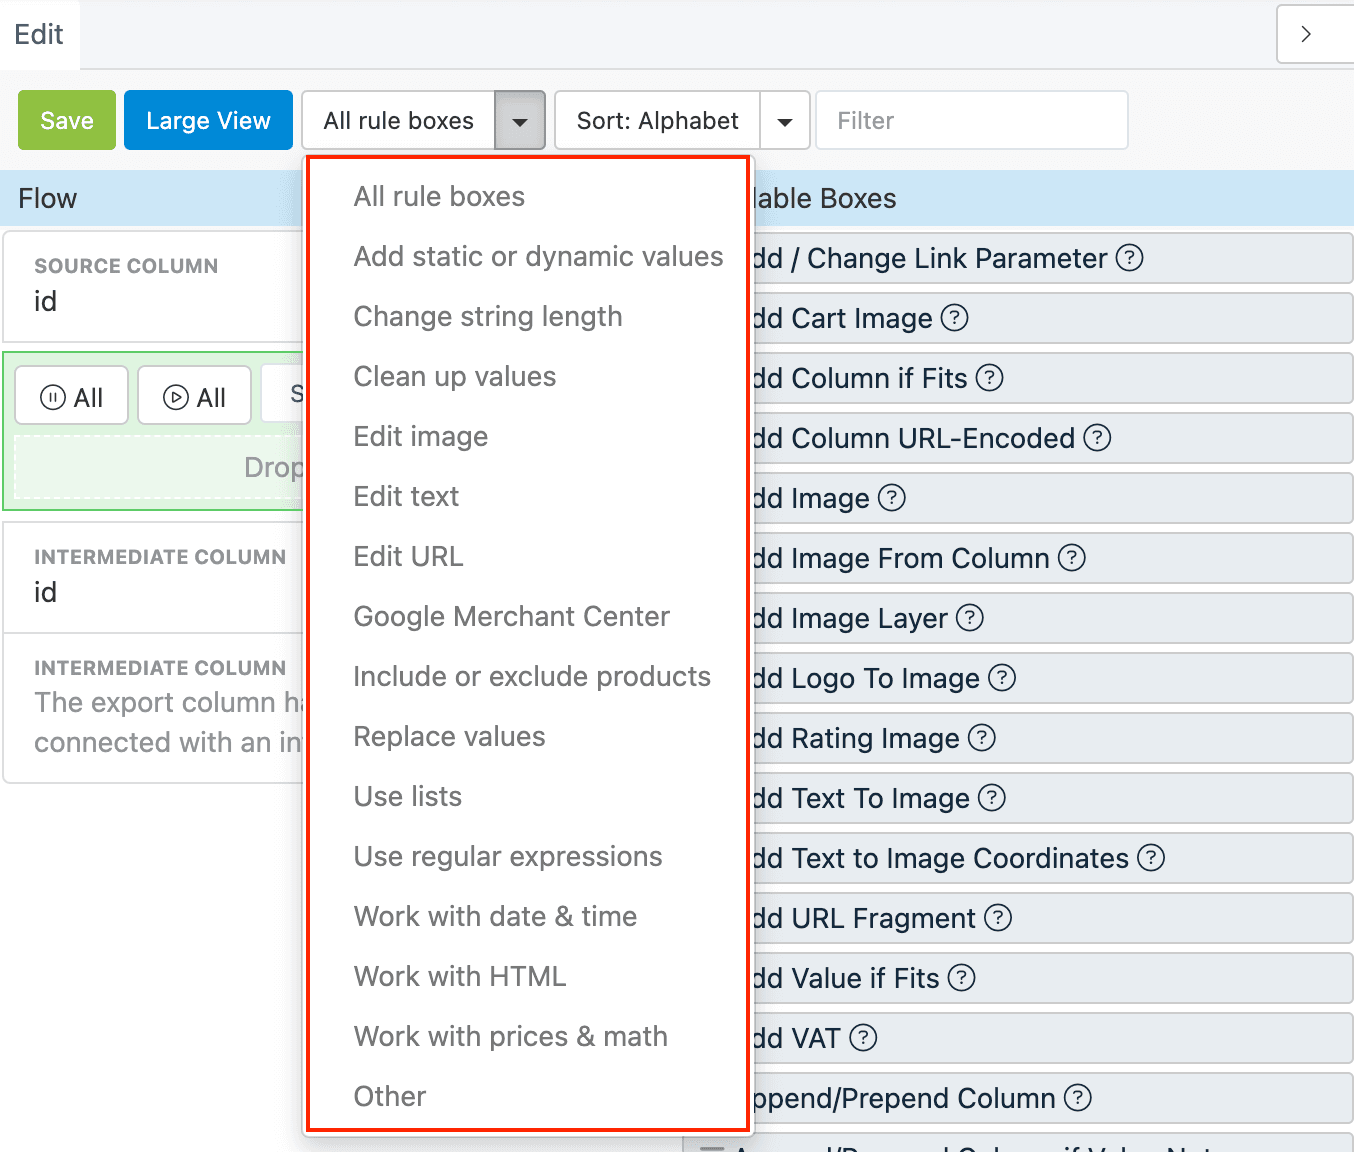Collapse the All rule boxes dropdown arrow
This screenshot has width=1354, height=1152.
point(519,121)
